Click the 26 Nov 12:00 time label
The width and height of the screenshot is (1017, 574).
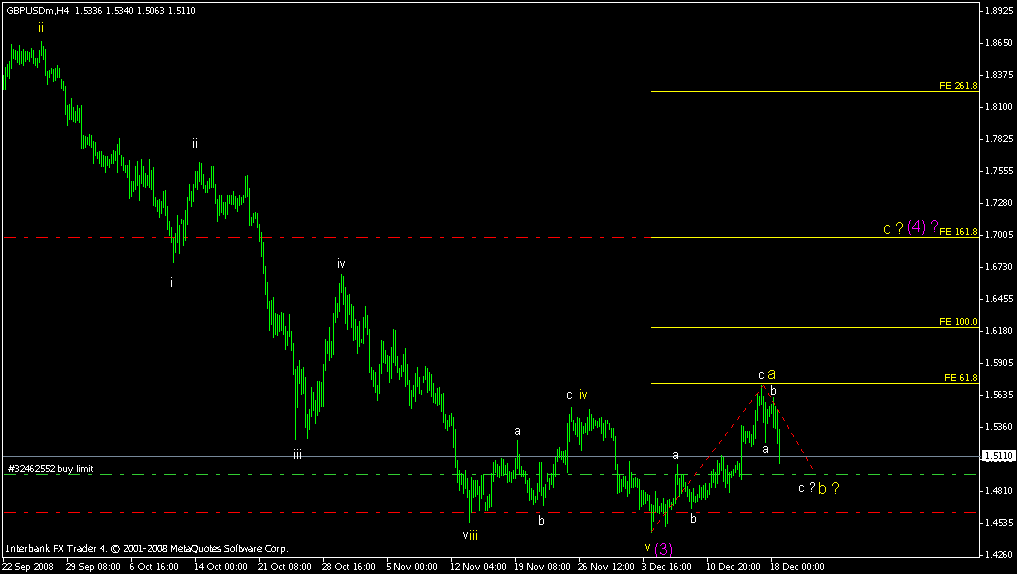point(606,566)
